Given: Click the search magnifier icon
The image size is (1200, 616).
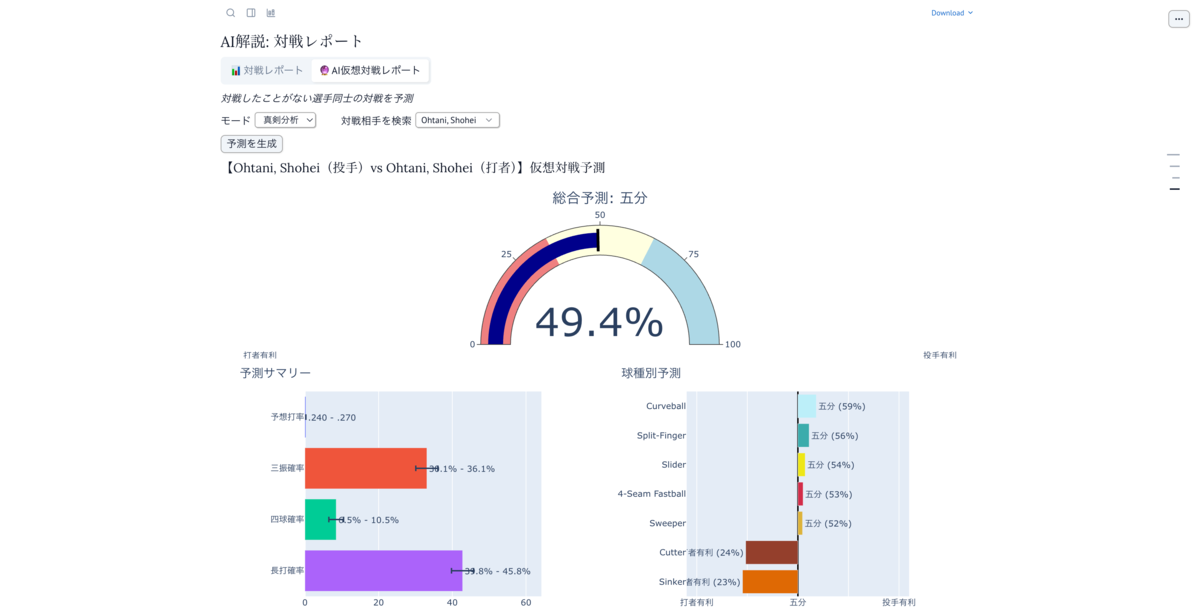Looking at the screenshot, I should (231, 13).
